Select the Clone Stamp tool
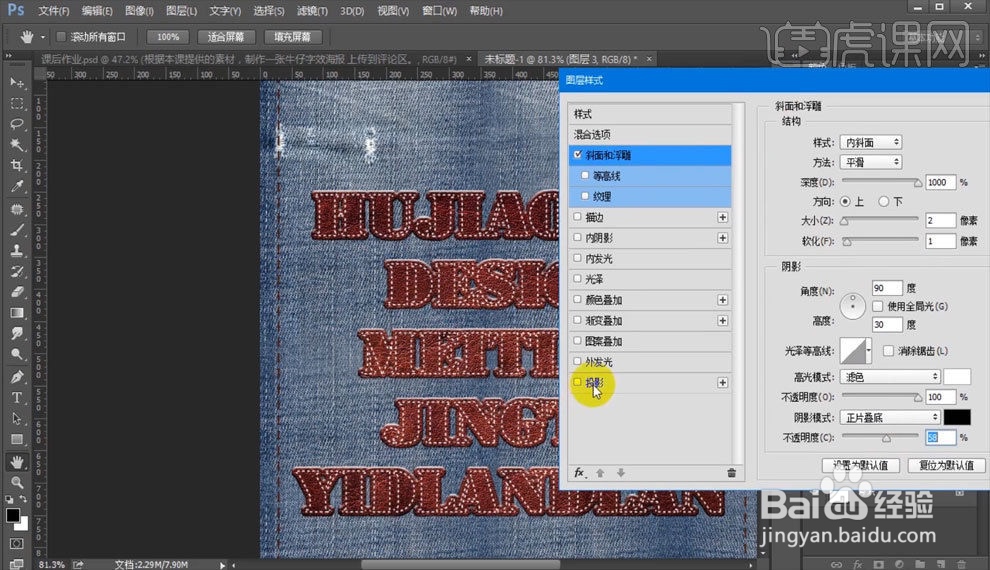The height and width of the screenshot is (570, 990). (16, 251)
